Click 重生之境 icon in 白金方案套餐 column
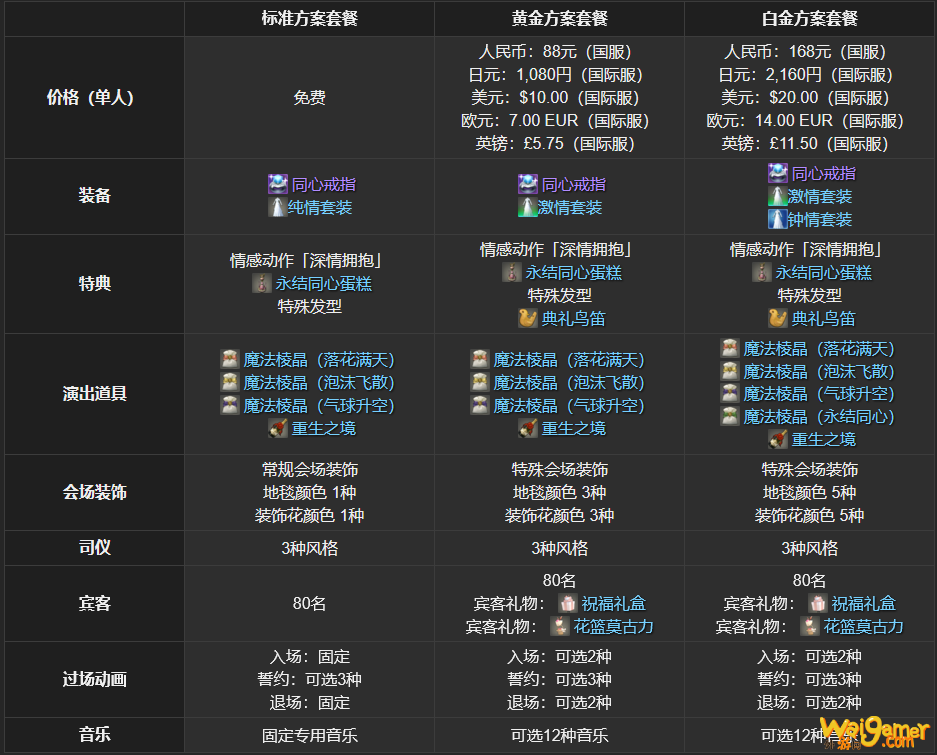Viewport: 937px width, 755px height. [x=777, y=439]
